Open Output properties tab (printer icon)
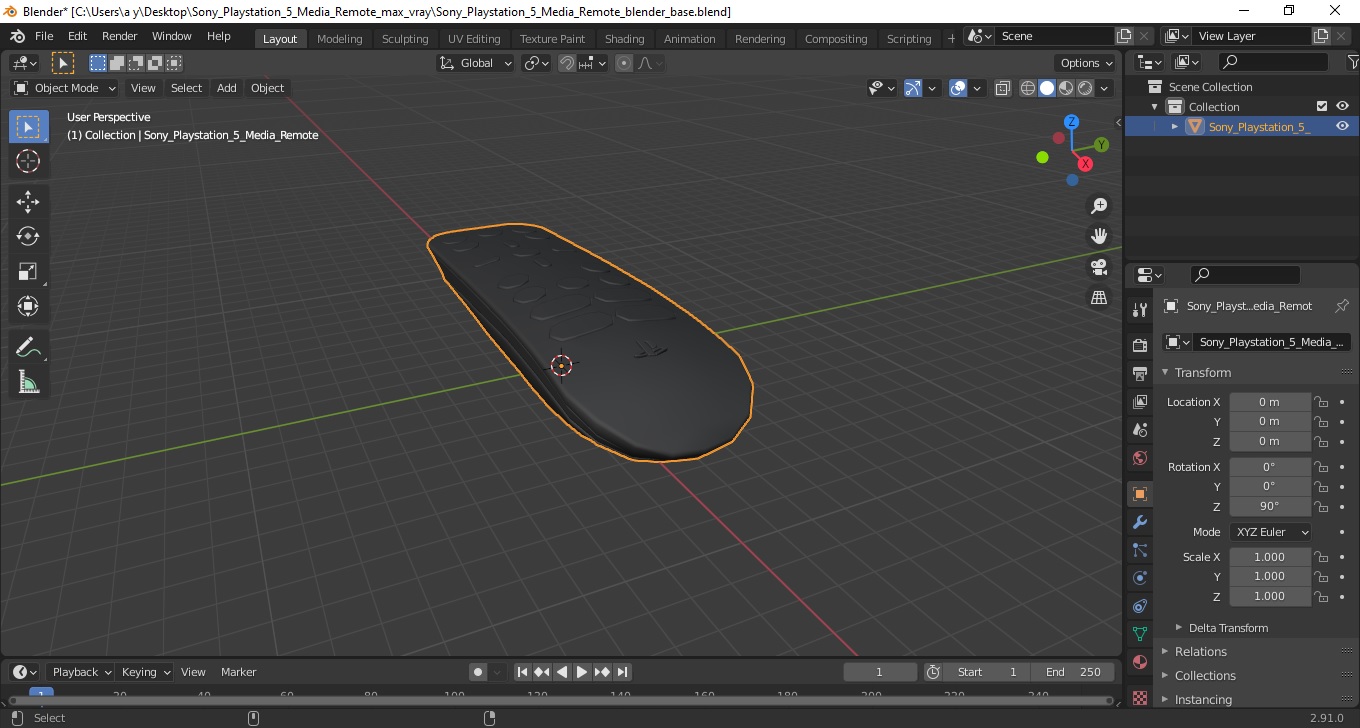This screenshot has width=1360, height=728. click(1140, 374)
